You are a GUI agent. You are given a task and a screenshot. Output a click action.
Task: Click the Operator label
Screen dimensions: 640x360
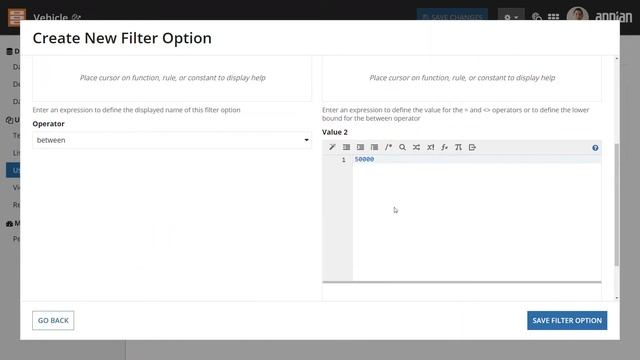pyautogui.click(x=49, y=124)
